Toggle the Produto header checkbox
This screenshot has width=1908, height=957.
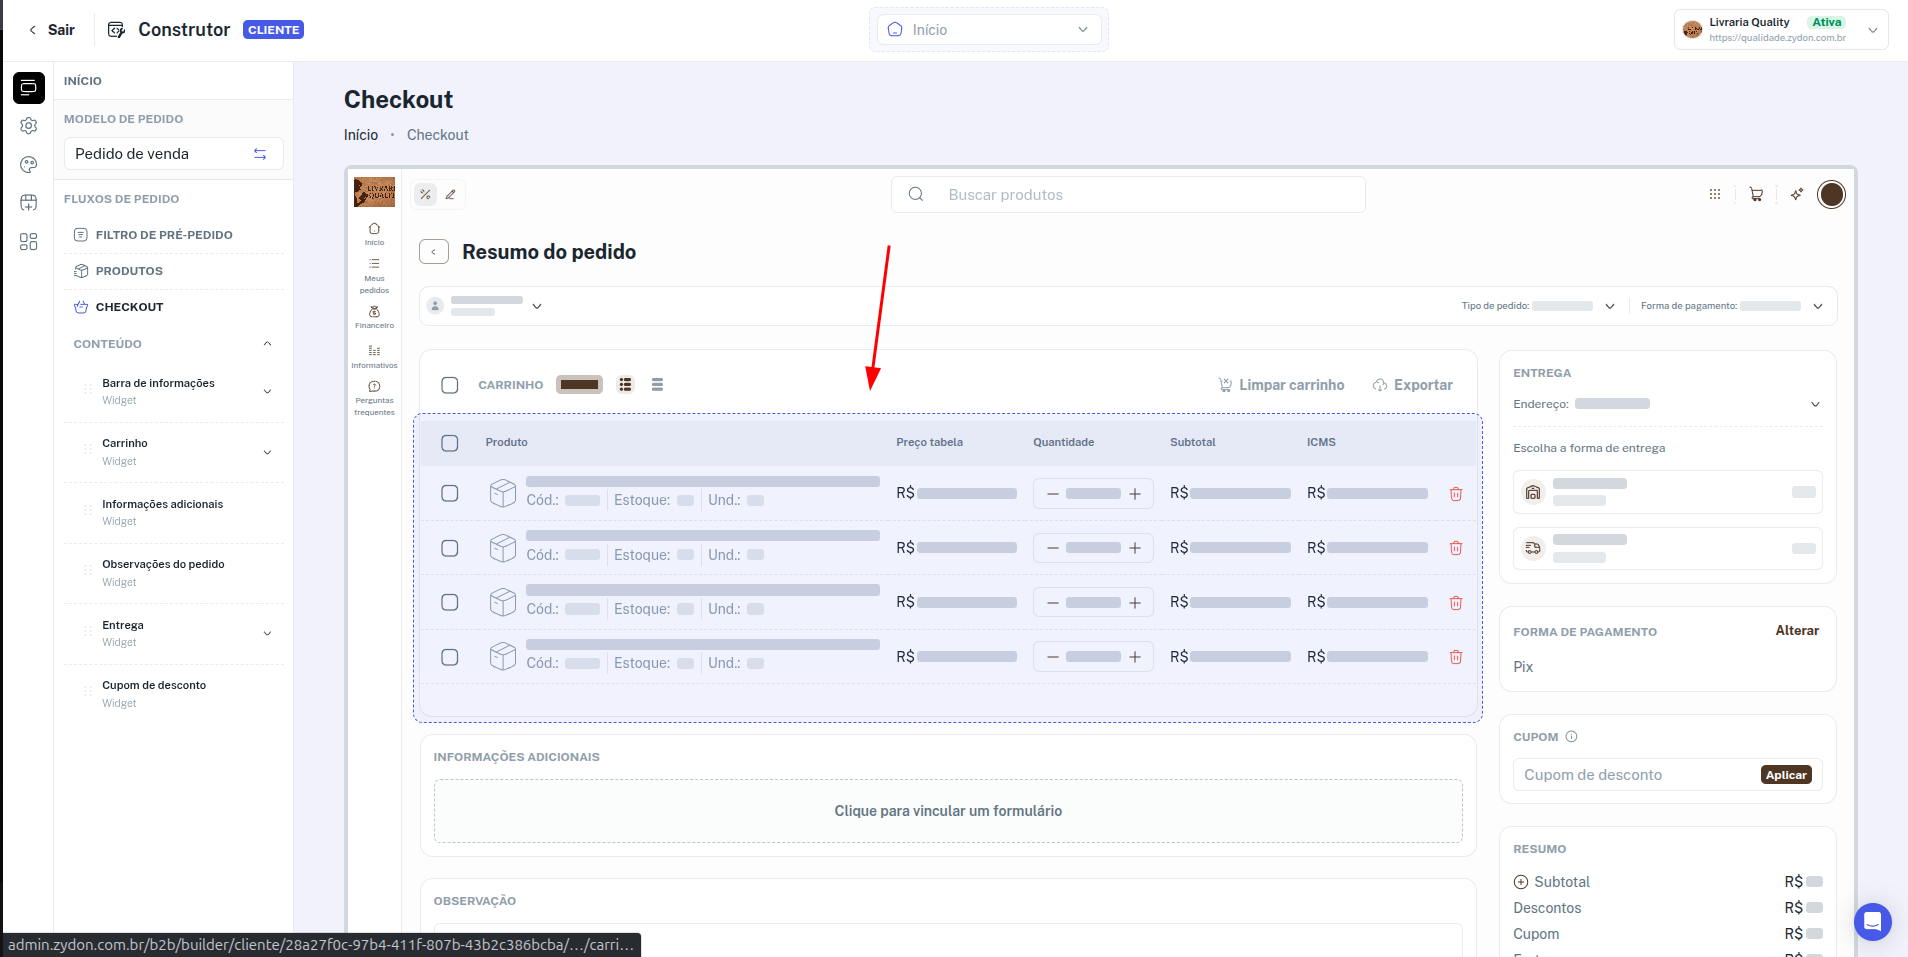[x=450, y=443]
